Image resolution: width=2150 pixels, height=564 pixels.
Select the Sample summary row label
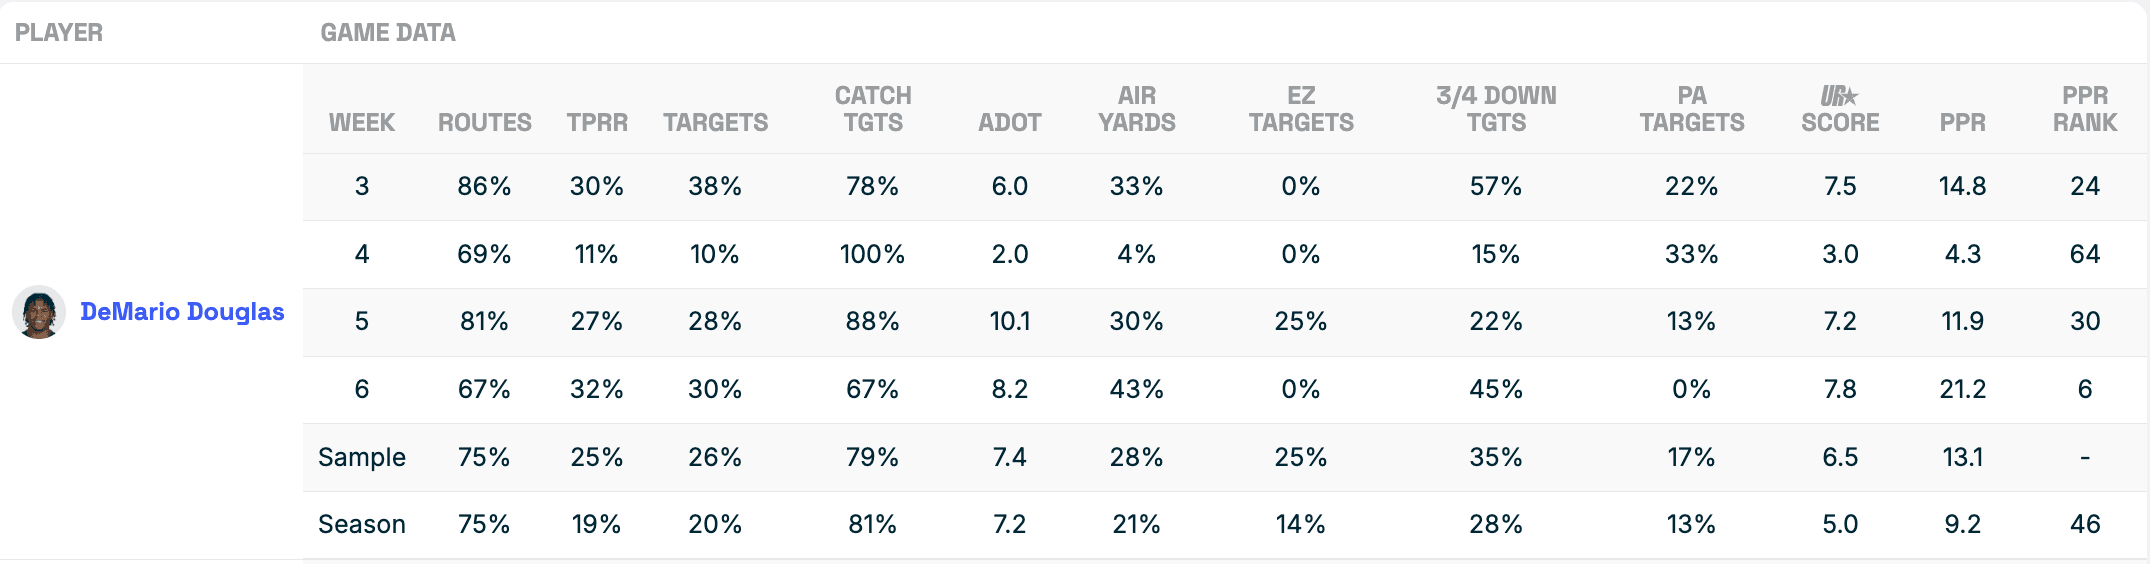(x=361, y=457)
